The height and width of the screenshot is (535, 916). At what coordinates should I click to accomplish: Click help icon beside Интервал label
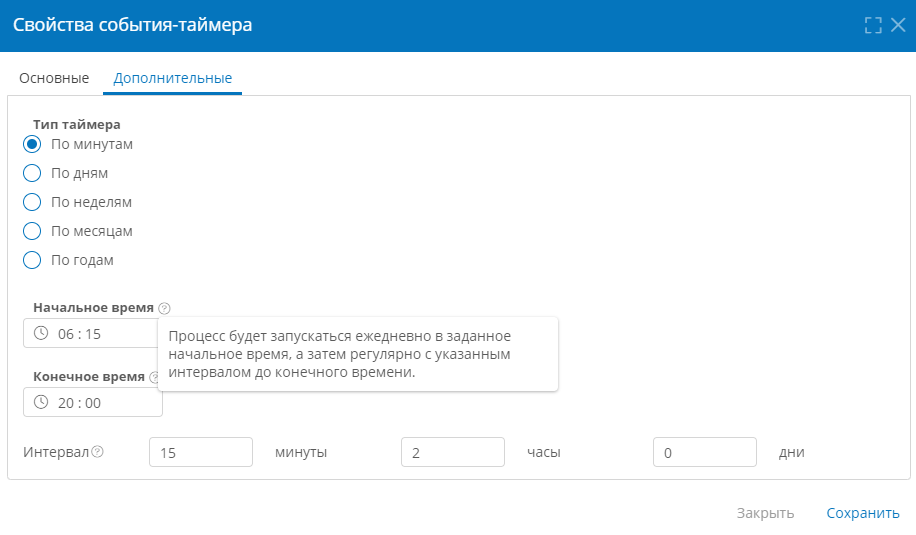click(x=98, y=451)
